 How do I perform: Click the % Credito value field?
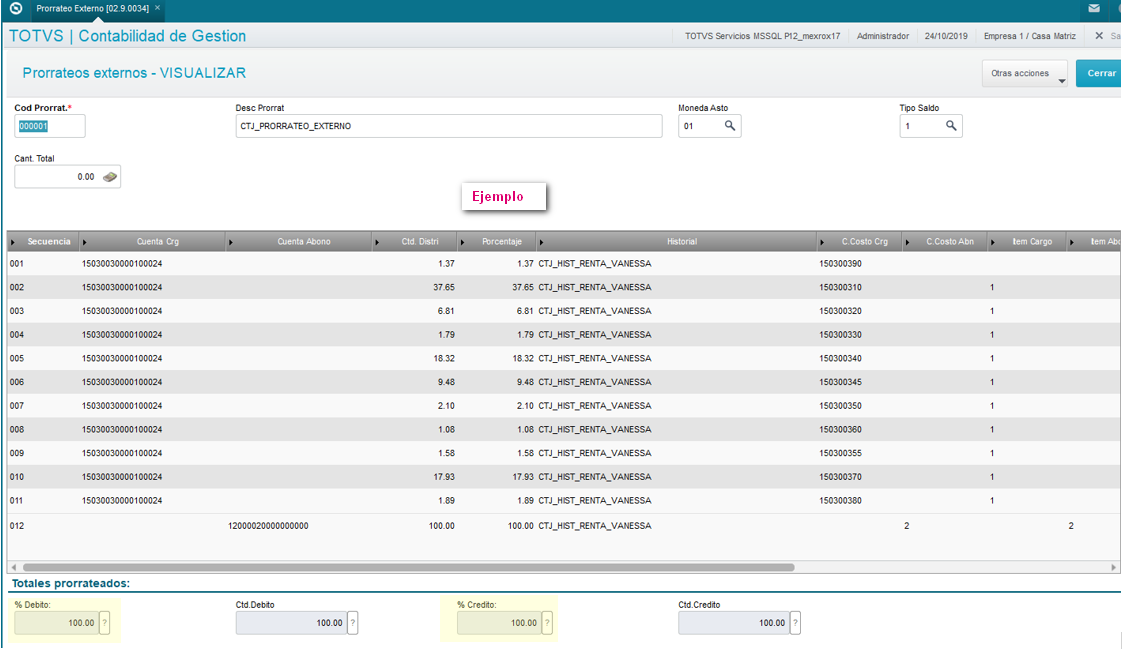click(499, 623)
